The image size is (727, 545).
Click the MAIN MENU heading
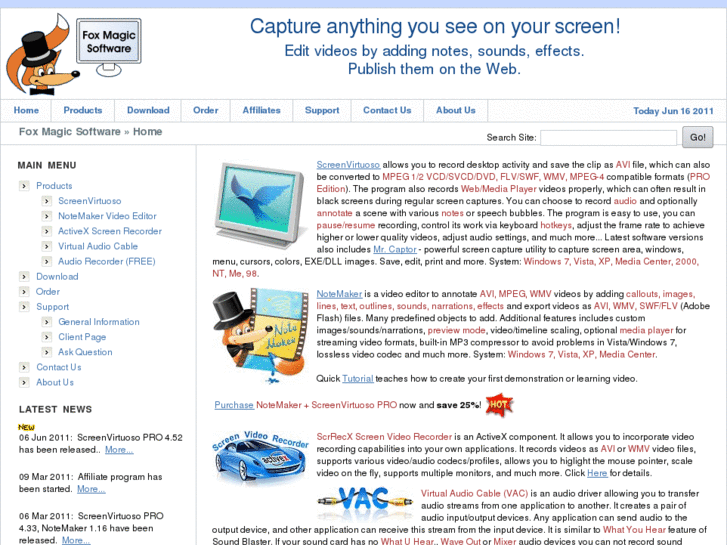(47, 165)
